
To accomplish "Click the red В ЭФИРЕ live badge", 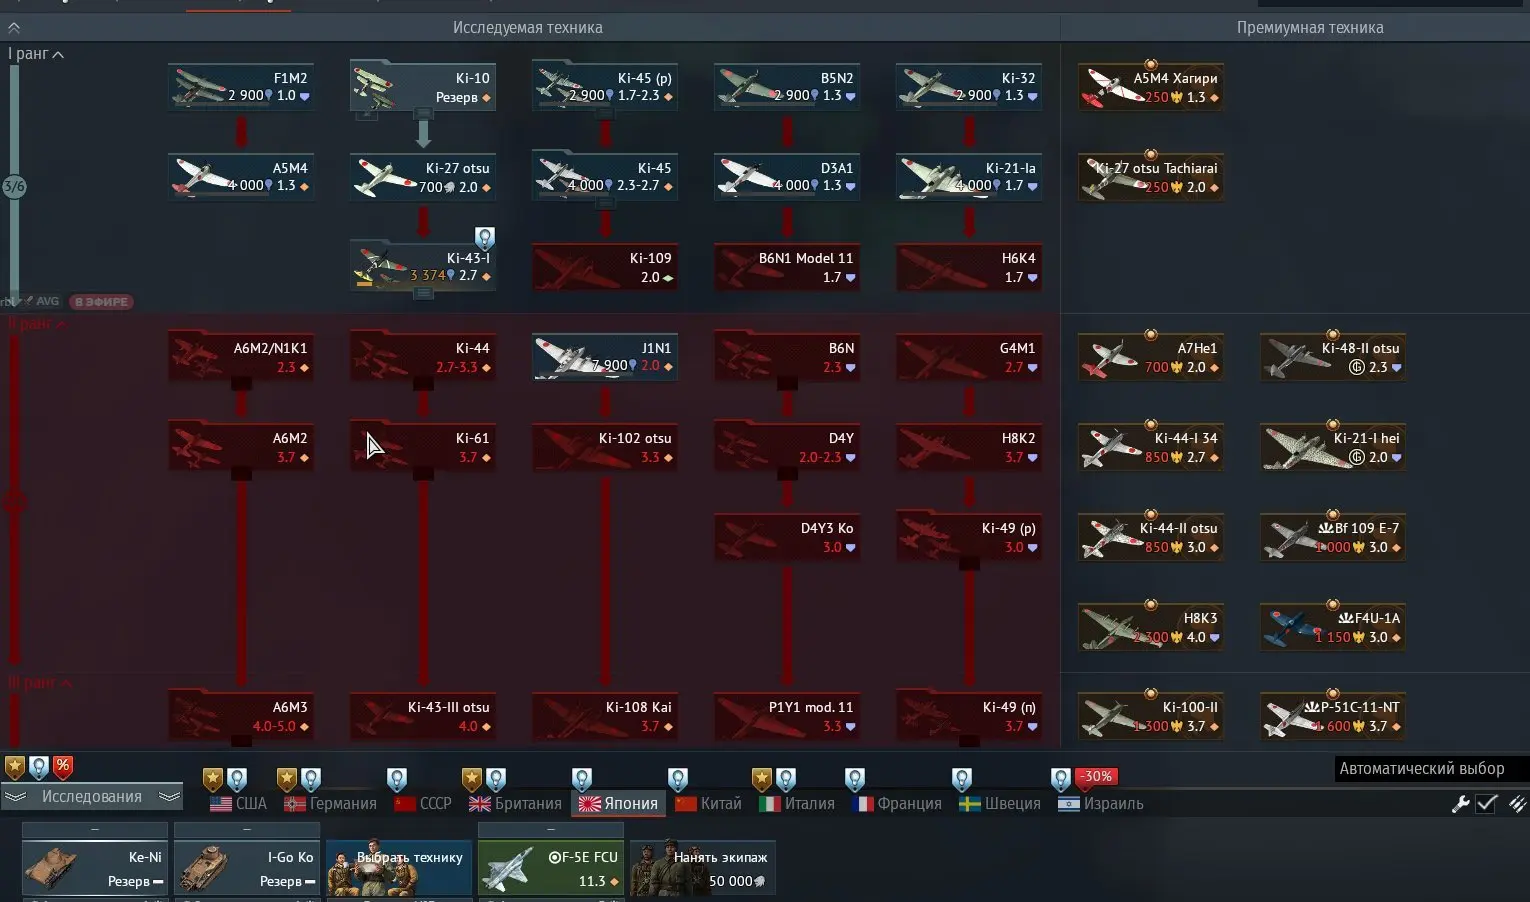I will pos(102,302).
